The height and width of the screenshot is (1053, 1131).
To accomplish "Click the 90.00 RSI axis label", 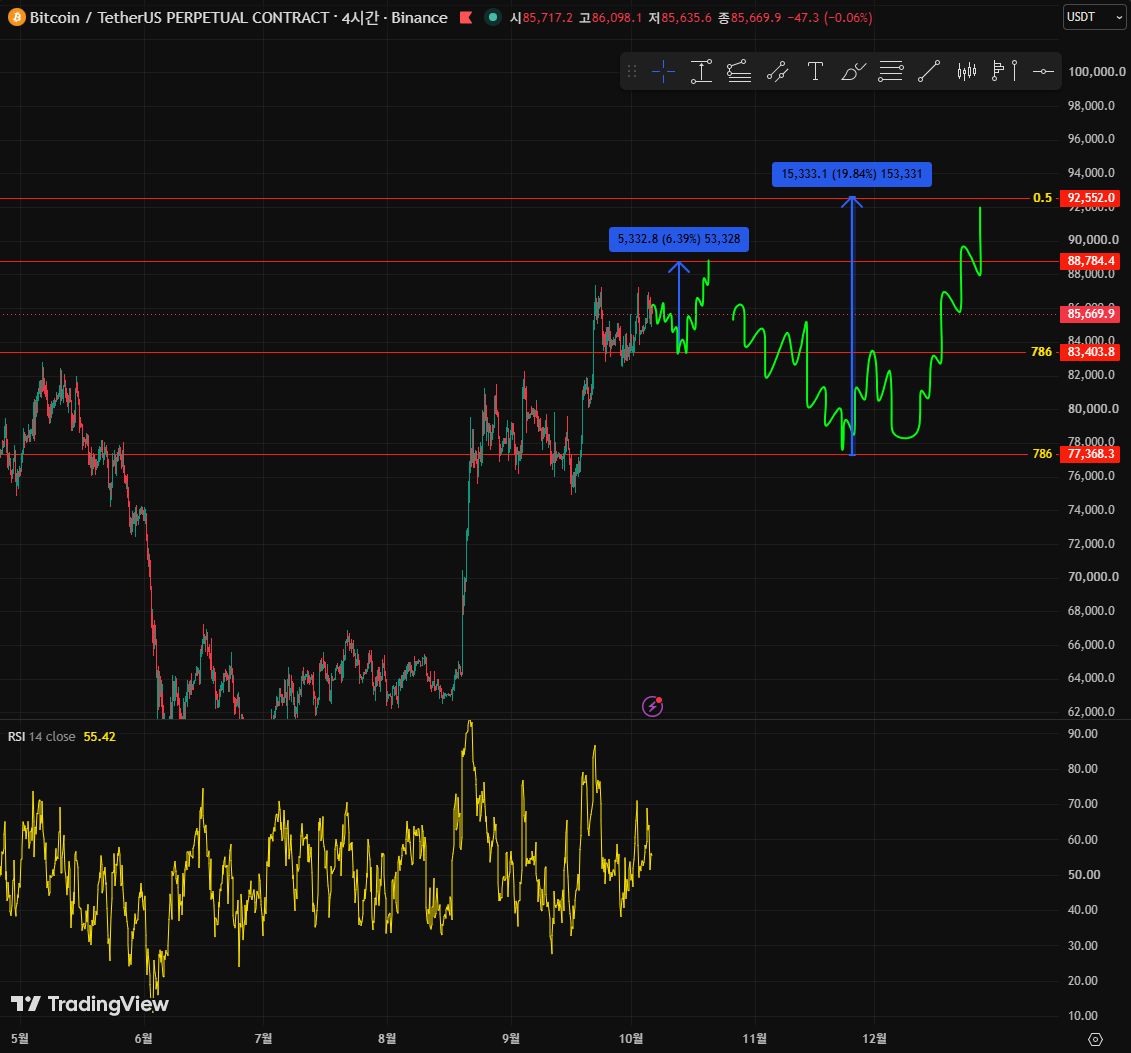I will click(1082, 733).
